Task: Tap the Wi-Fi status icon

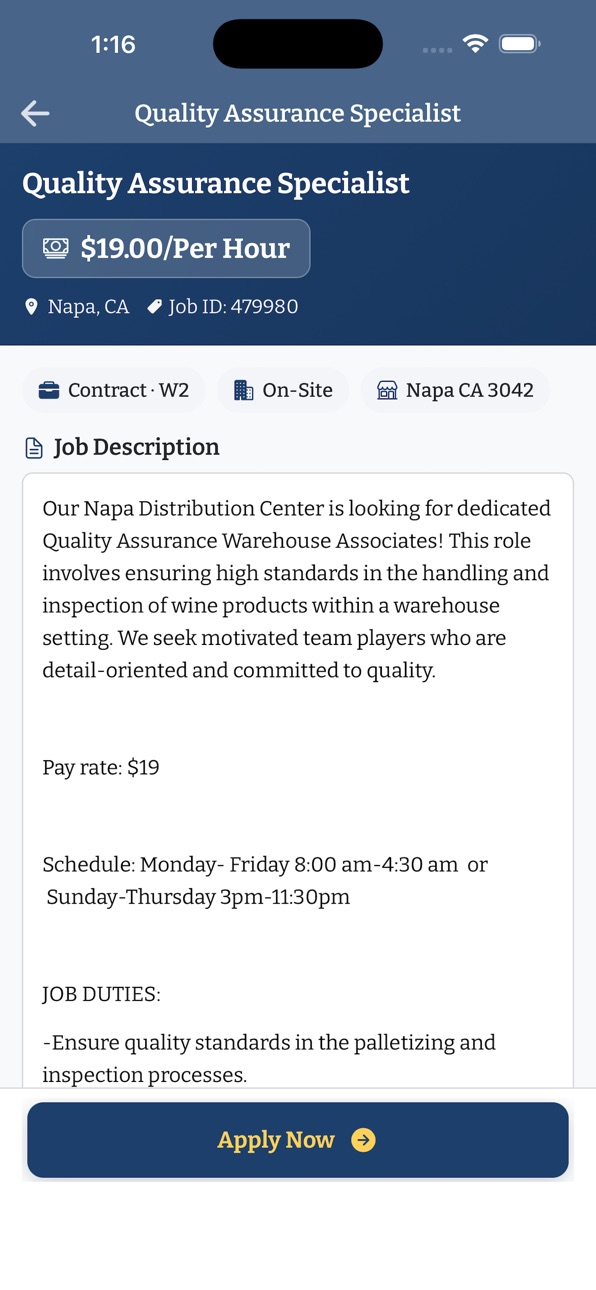Action: click(475, 44)
